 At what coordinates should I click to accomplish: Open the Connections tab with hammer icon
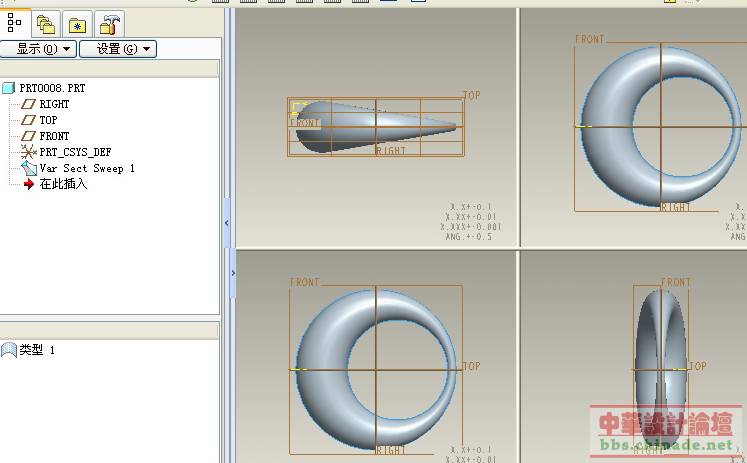tap(109, 24)
